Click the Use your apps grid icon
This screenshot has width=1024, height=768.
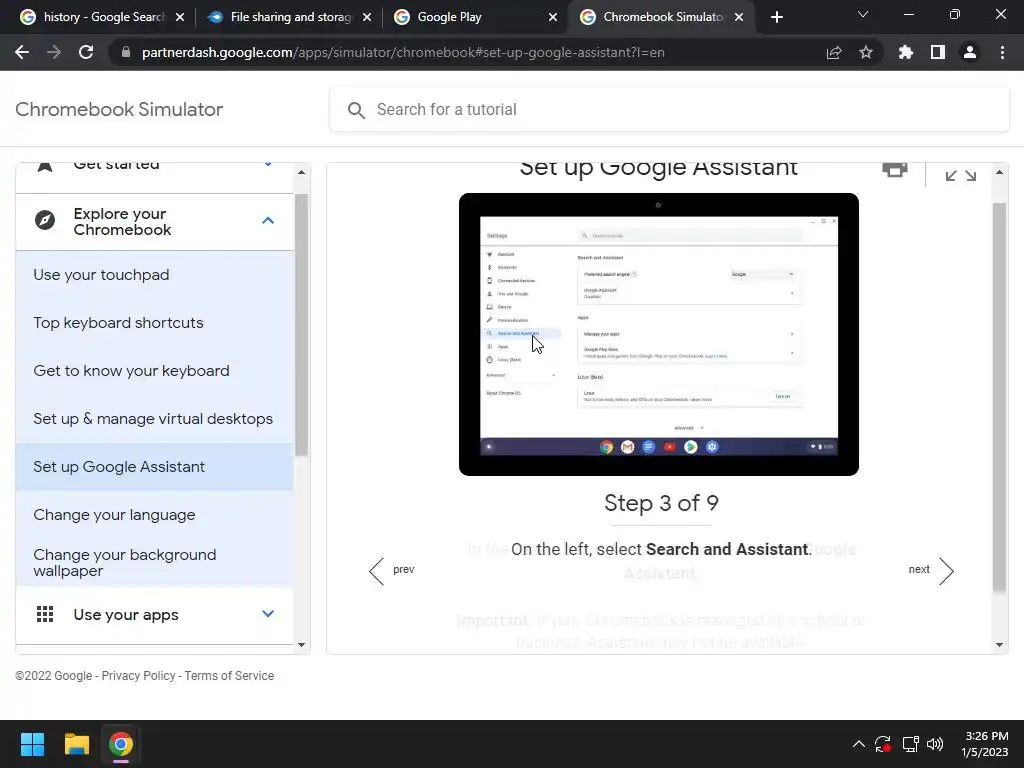coord(45,614)
